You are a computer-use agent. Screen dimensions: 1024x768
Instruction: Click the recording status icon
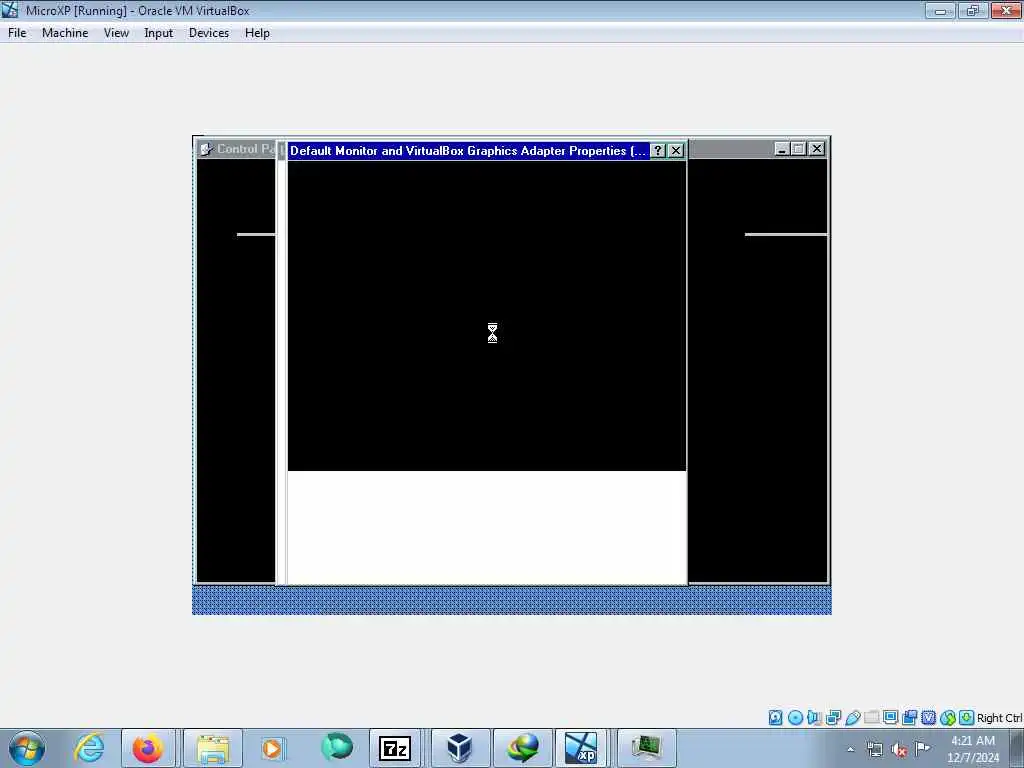pos(910,718)
